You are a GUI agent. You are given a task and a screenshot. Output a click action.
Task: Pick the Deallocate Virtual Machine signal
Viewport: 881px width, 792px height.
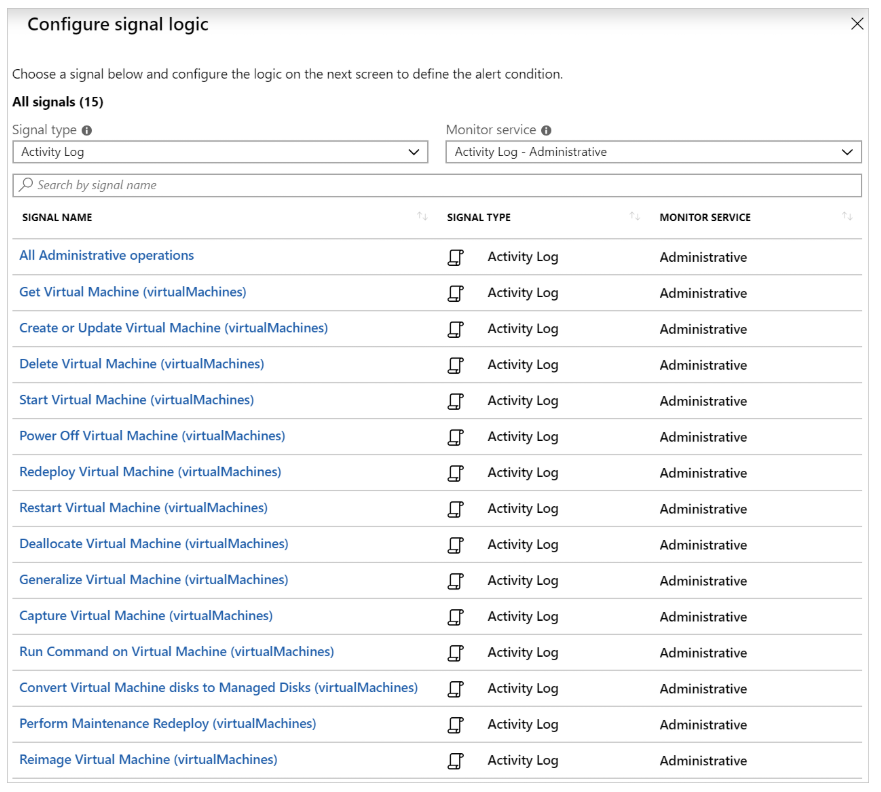154,544
